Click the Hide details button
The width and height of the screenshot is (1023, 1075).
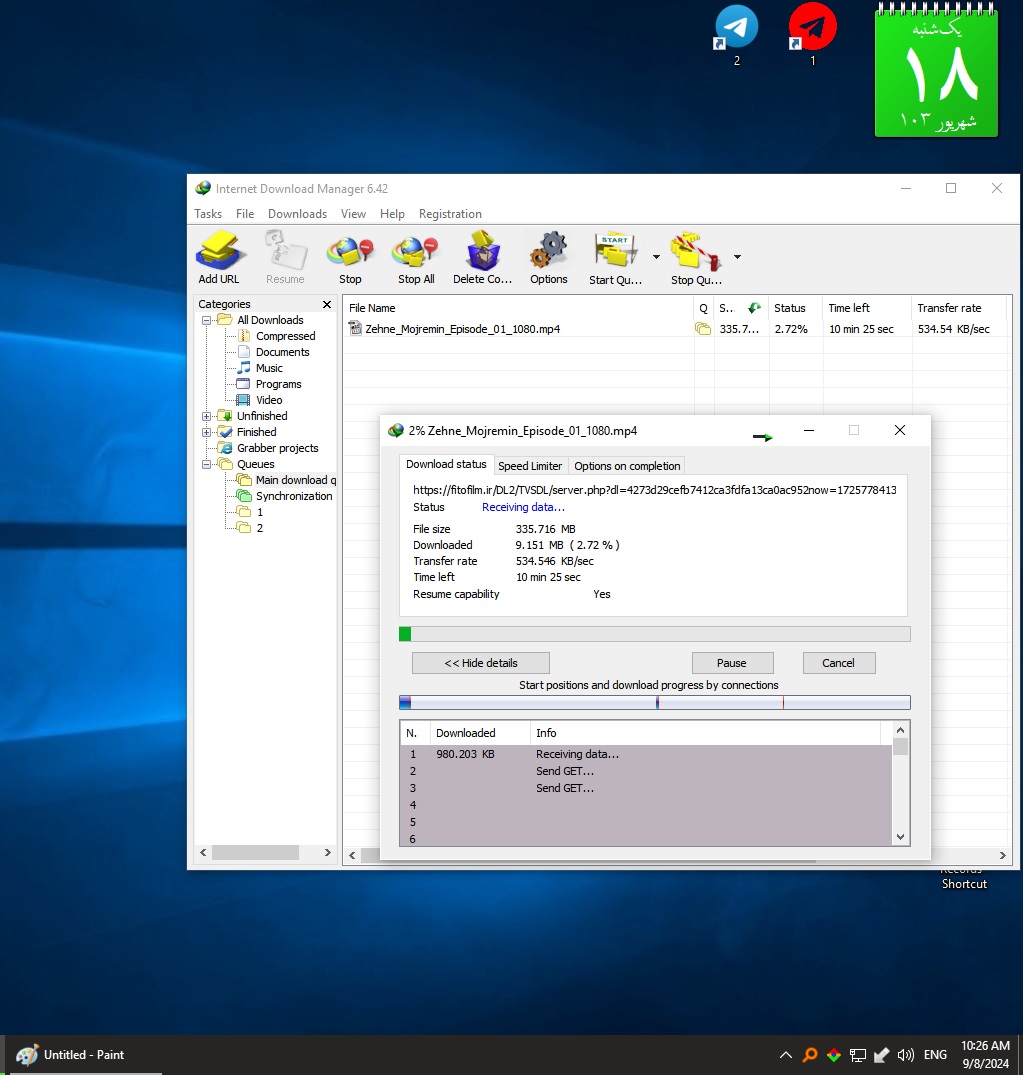pyautogui.click(x=481, y=663)
